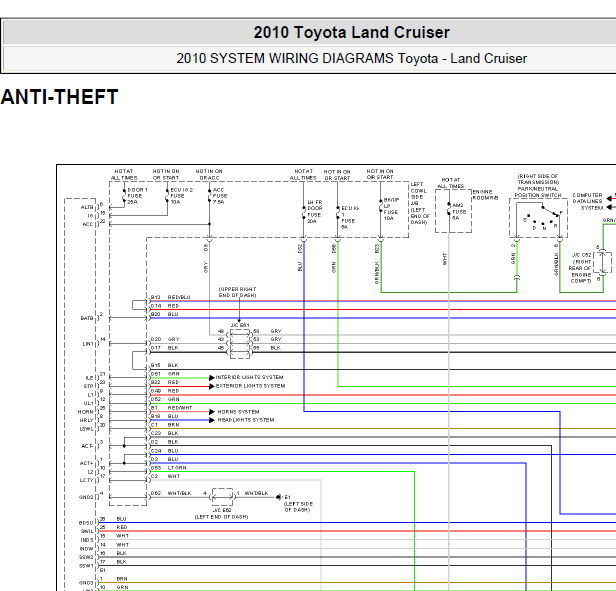616x591 pixels.
Task: Click the 'ACC FUSE 7.5A' label
Action: pyautogui.click(x=220, y=196)
